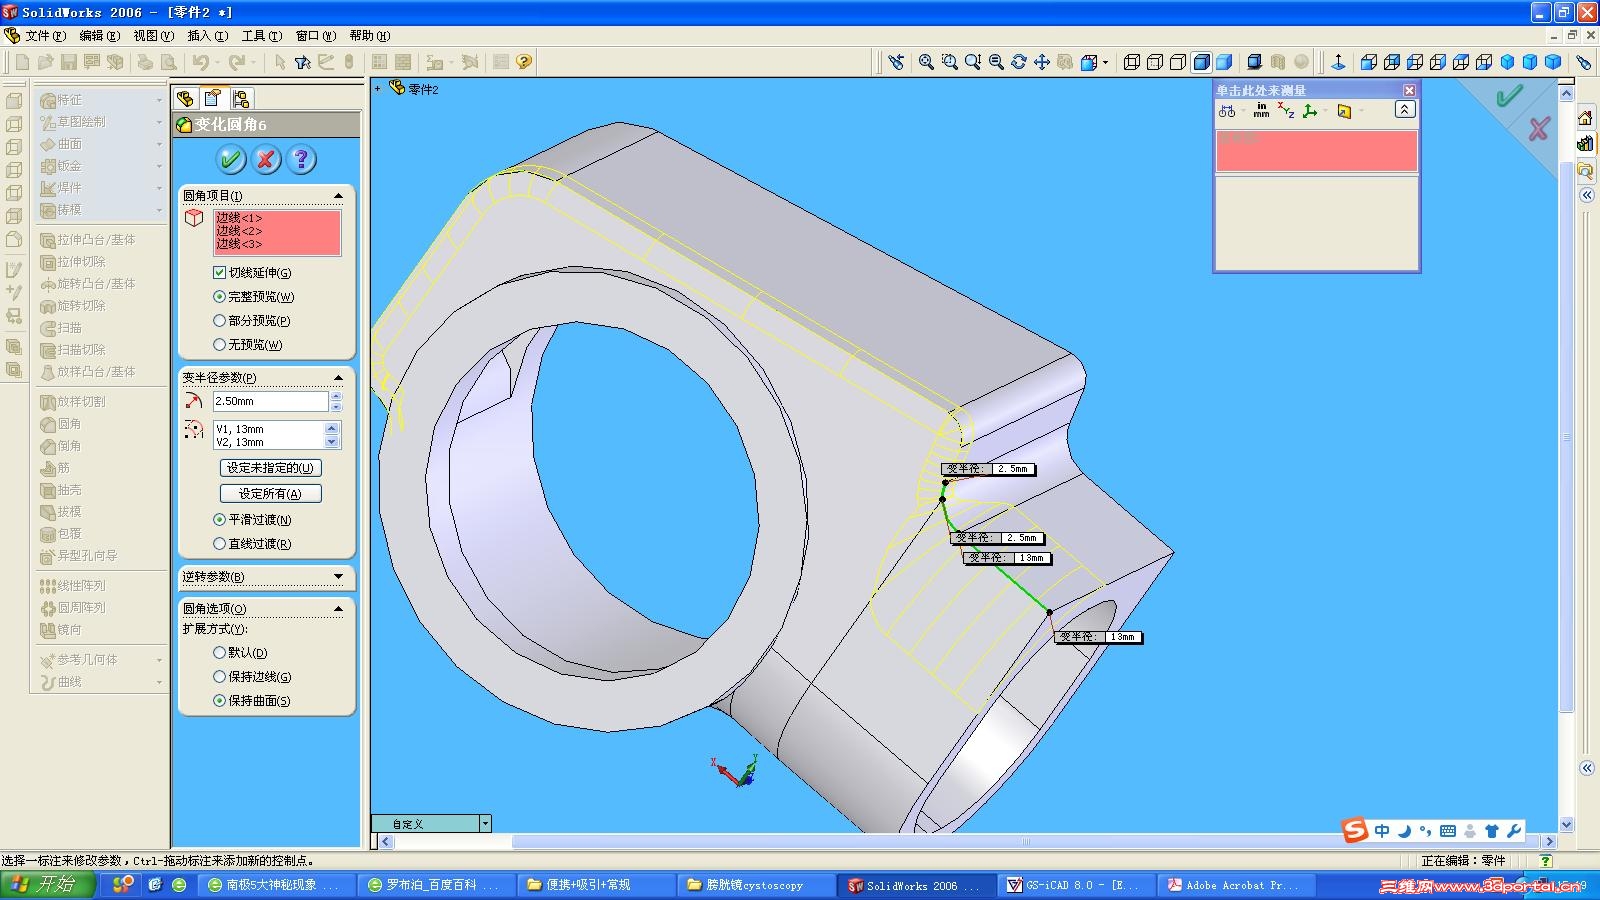Select 完整预览 full preview option
Viewport: 1600px width, 900px height.
(x=219, y=296)
